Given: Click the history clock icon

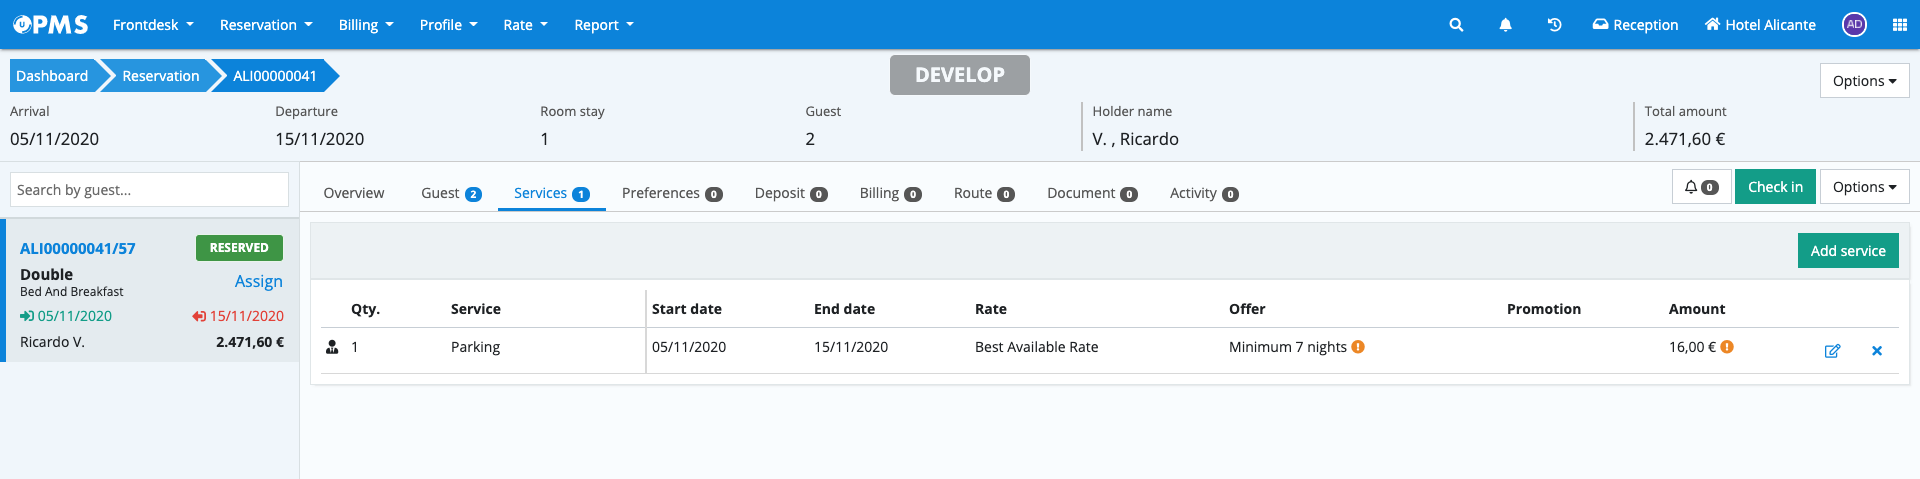Looking at the screenshot, I should click(x=1554, y=25).
